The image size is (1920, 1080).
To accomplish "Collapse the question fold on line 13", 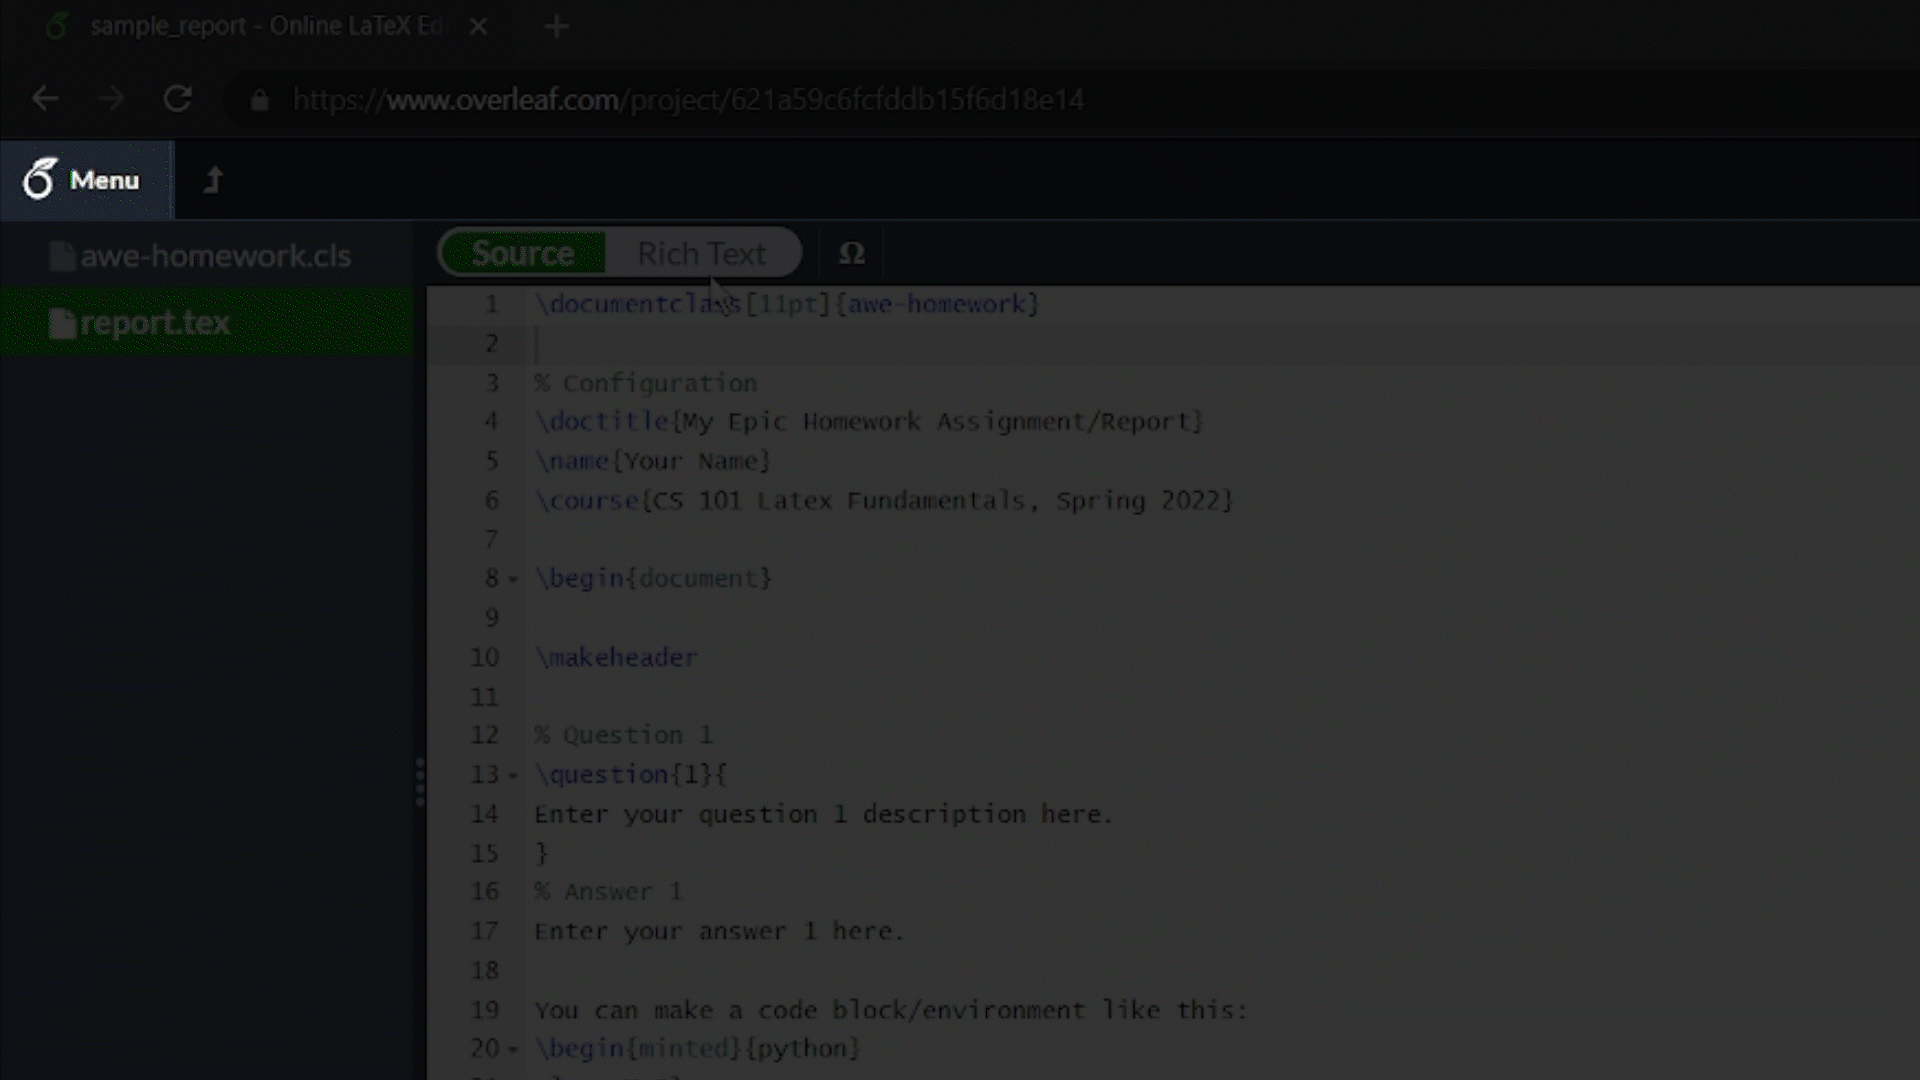I will tap(514, 775).
